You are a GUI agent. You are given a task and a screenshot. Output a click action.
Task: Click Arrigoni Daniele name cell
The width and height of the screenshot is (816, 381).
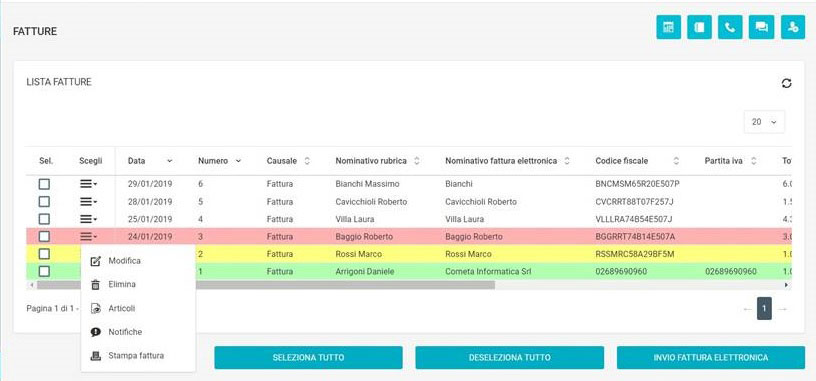pyautogui.click(x=365, y=272)
